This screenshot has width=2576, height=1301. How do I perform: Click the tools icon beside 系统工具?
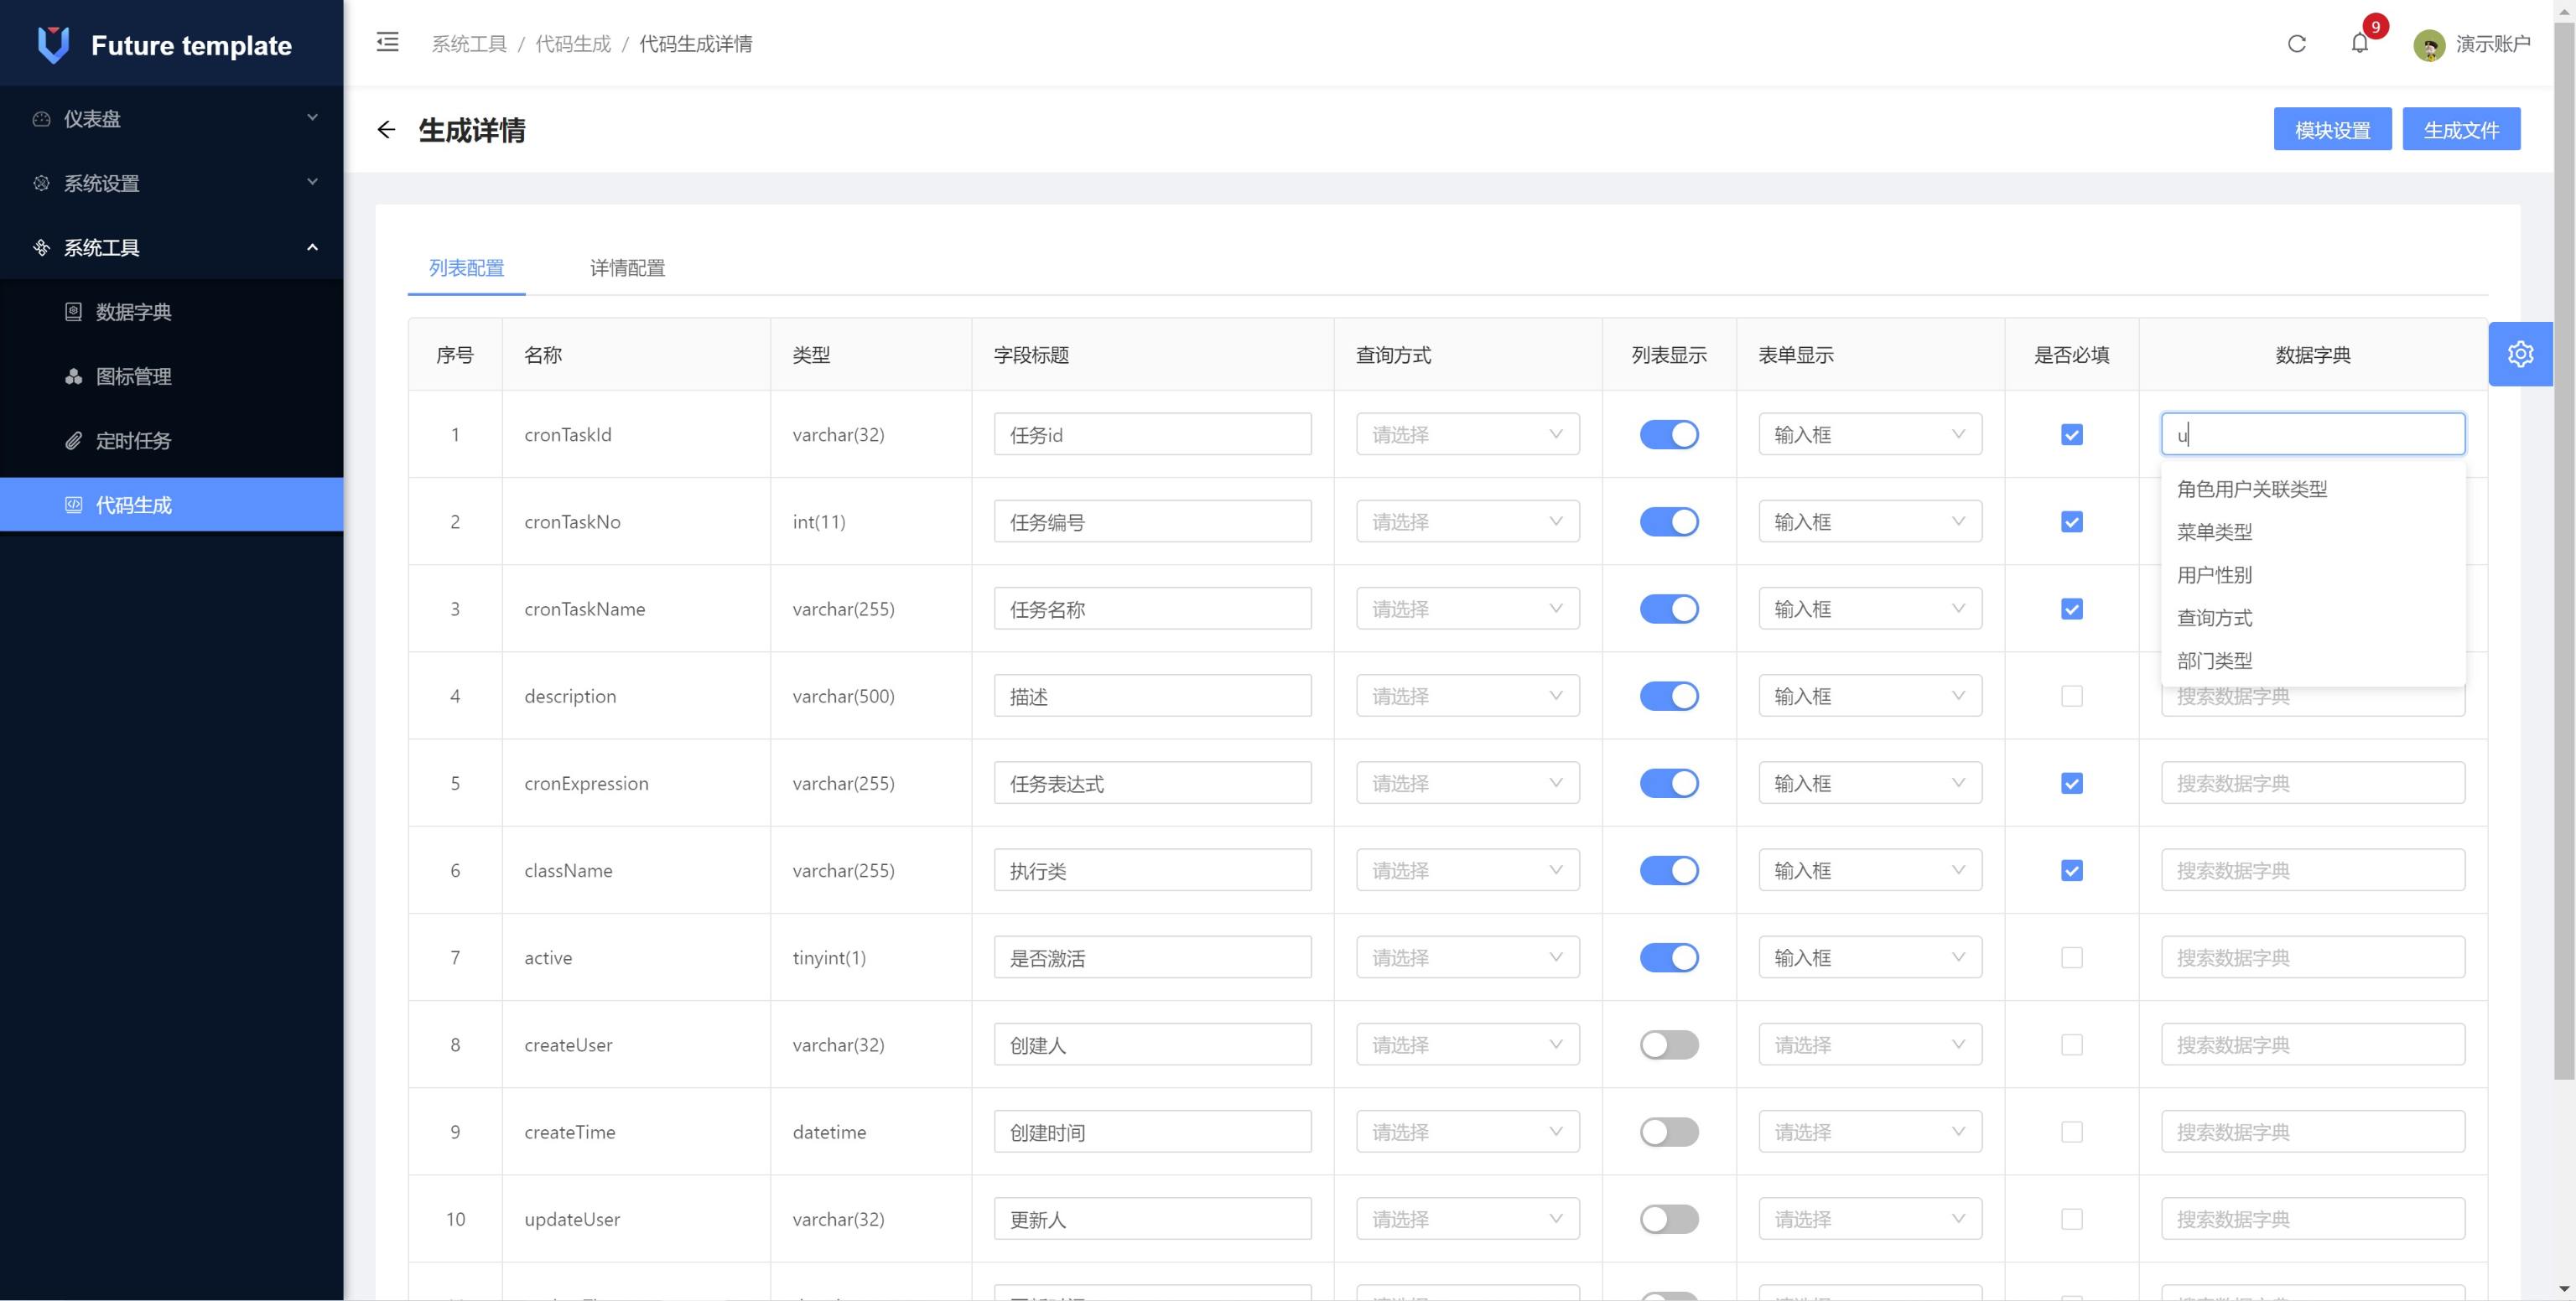click(41, 247)
